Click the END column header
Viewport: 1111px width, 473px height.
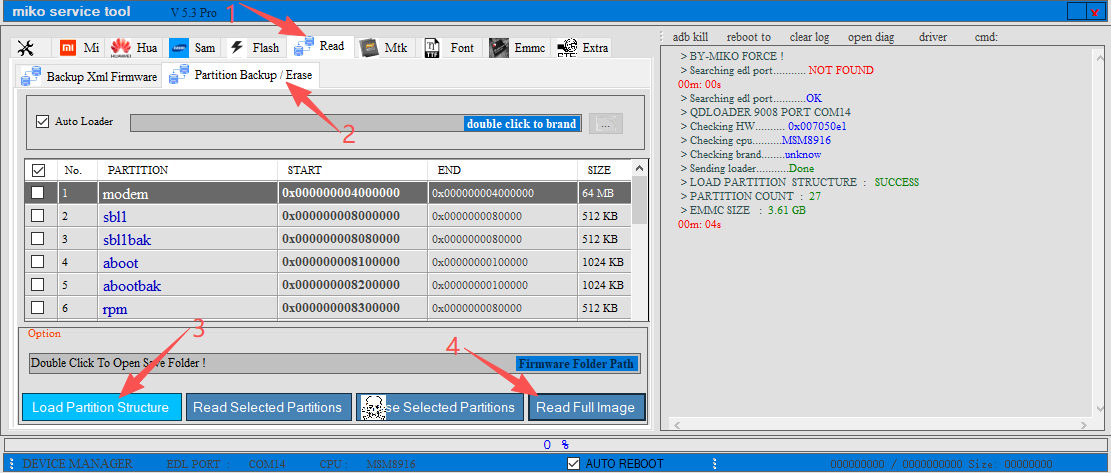(x=502, y=170)
